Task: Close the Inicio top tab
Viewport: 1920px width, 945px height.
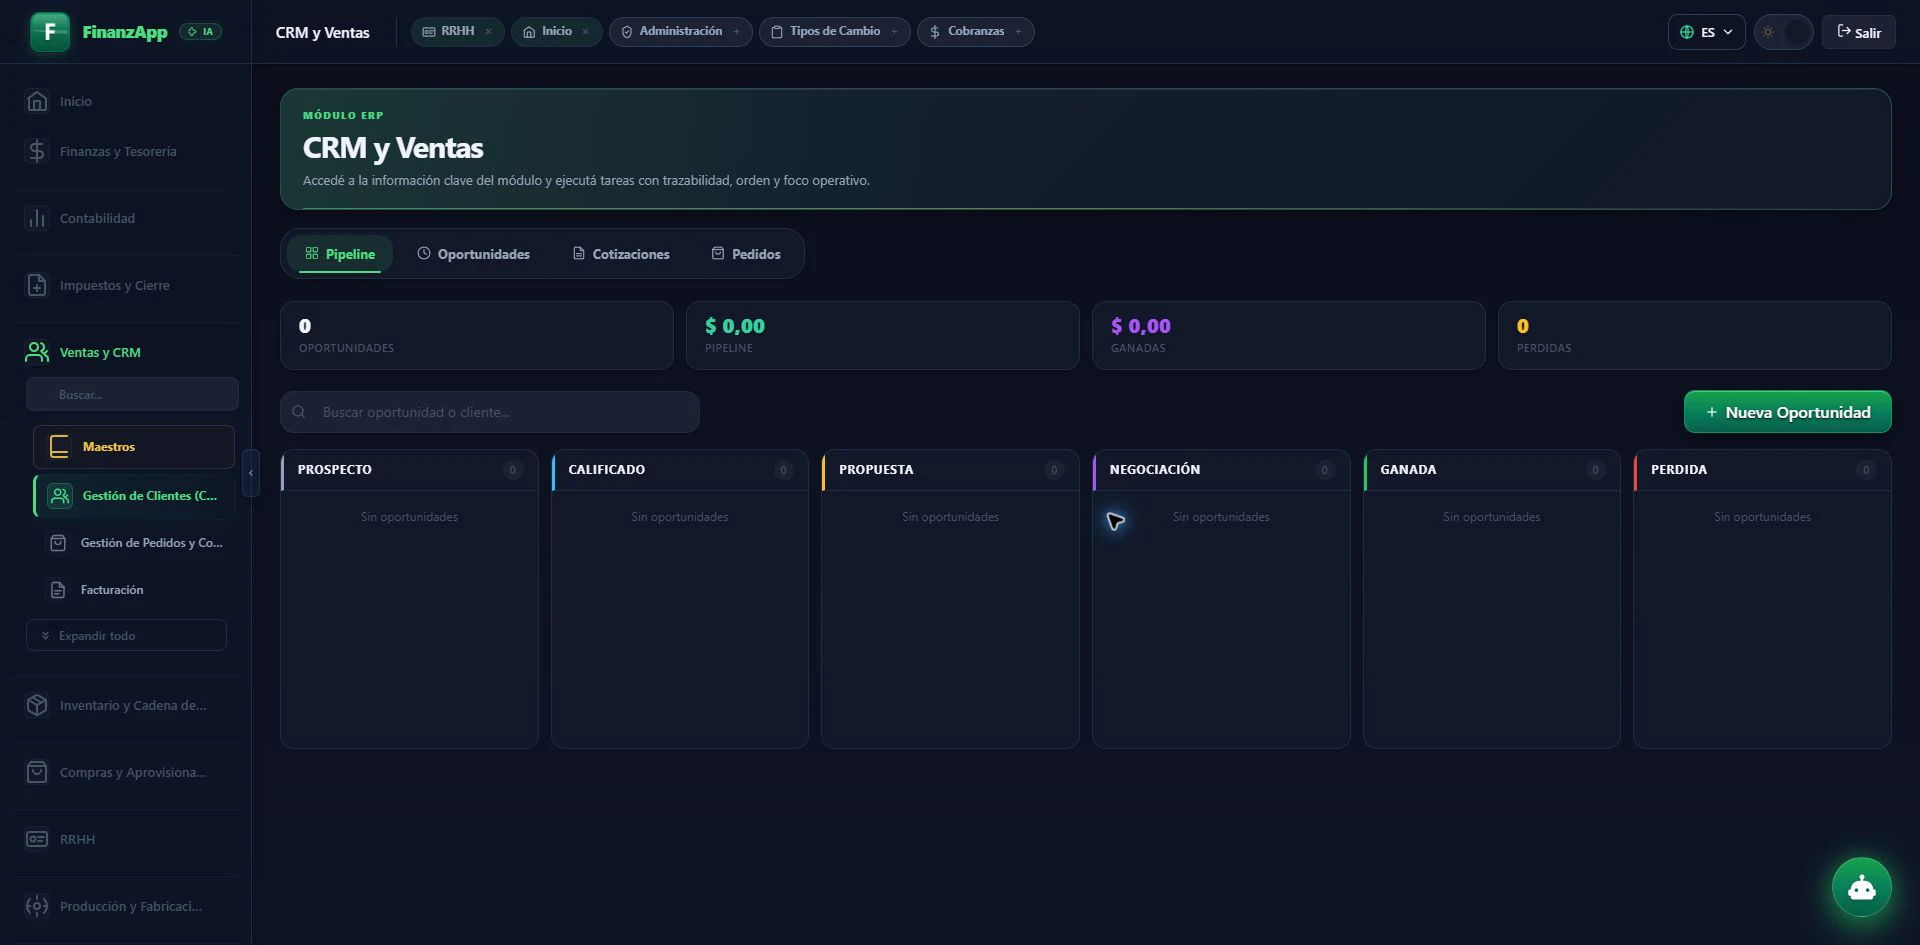Action: tap(585, 32)
